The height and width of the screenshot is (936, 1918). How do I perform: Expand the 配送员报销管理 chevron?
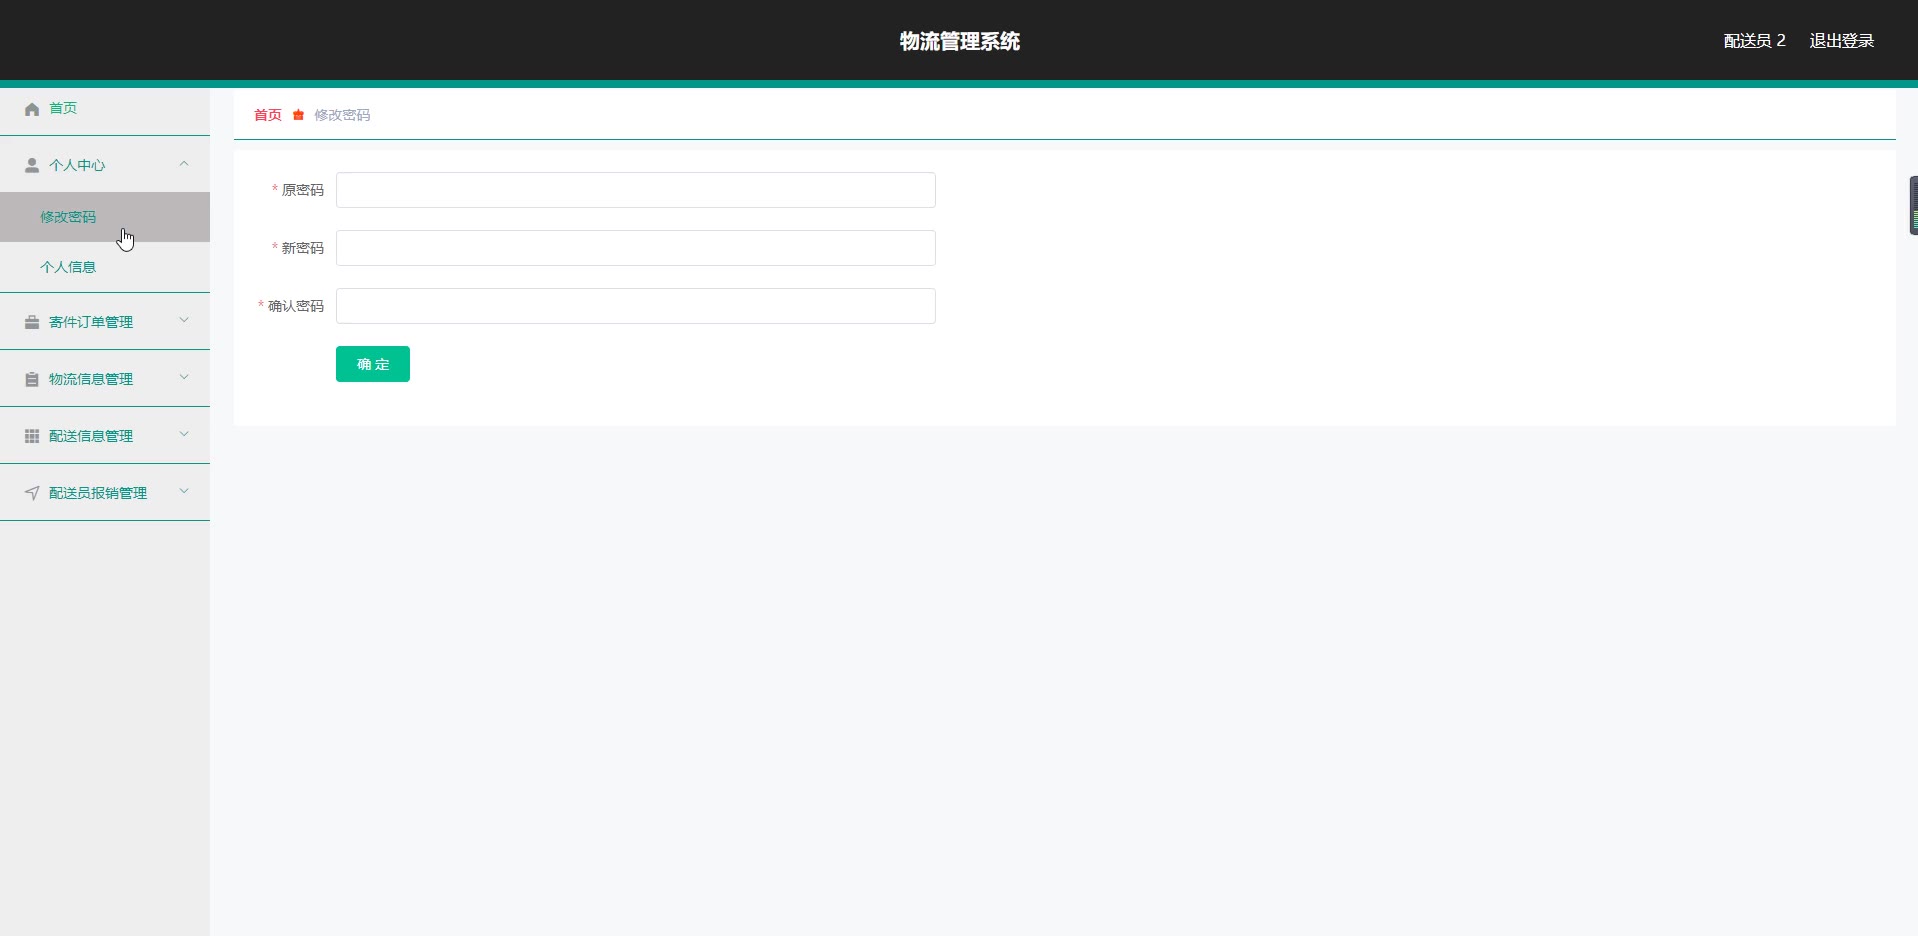point(184,491)
